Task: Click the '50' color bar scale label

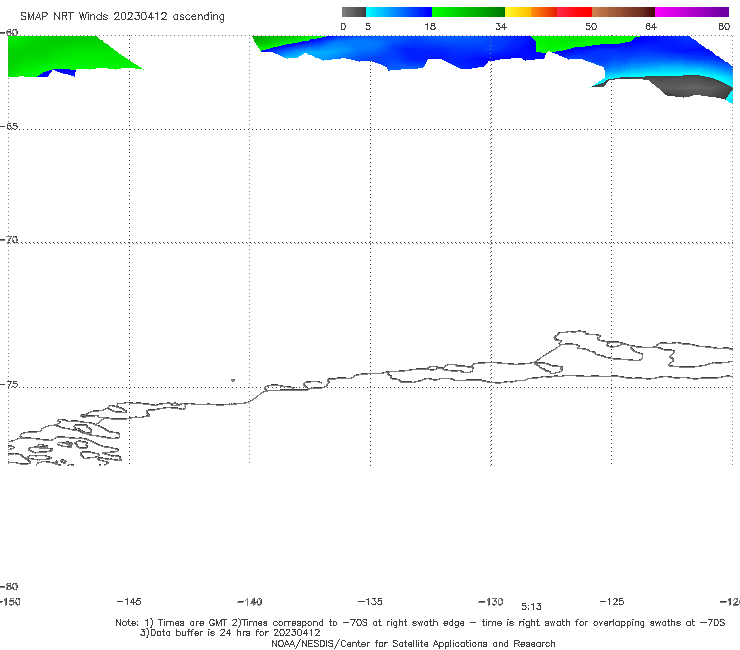Action: pos(591,26)
